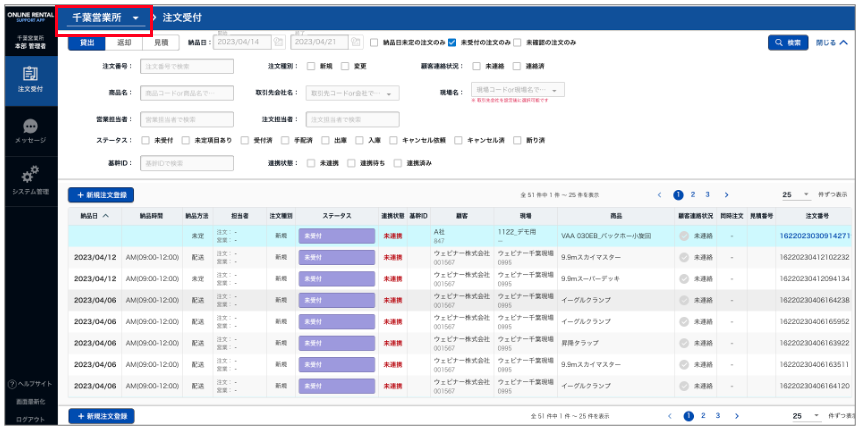Switch to the 見積 tab
861x430 pixels.
(161, 43)
